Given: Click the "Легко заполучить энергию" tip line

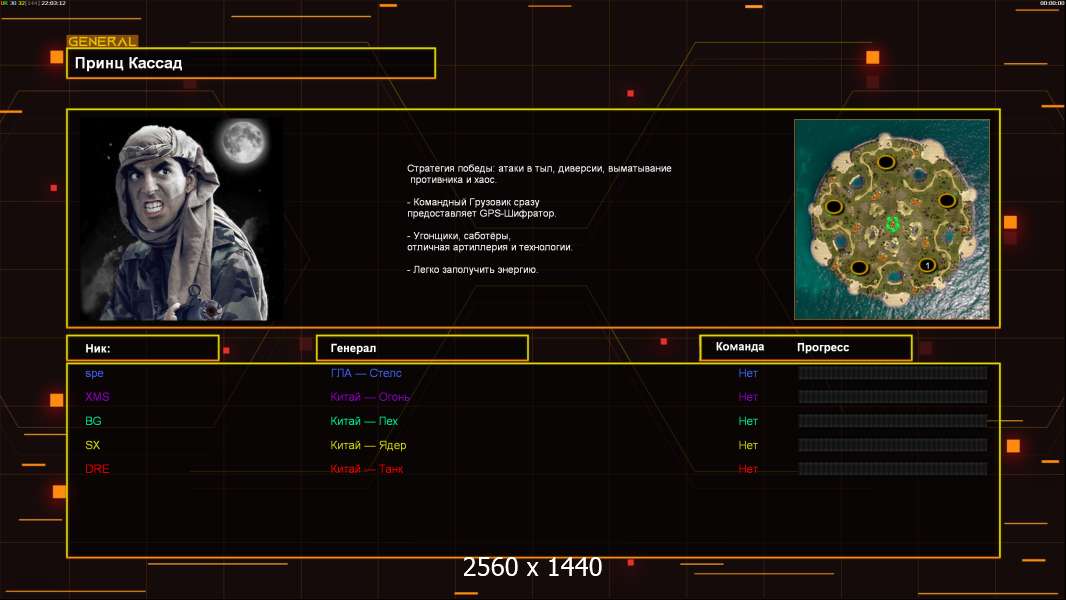Looking at the screenshot, I should click(x=472, y=270).
